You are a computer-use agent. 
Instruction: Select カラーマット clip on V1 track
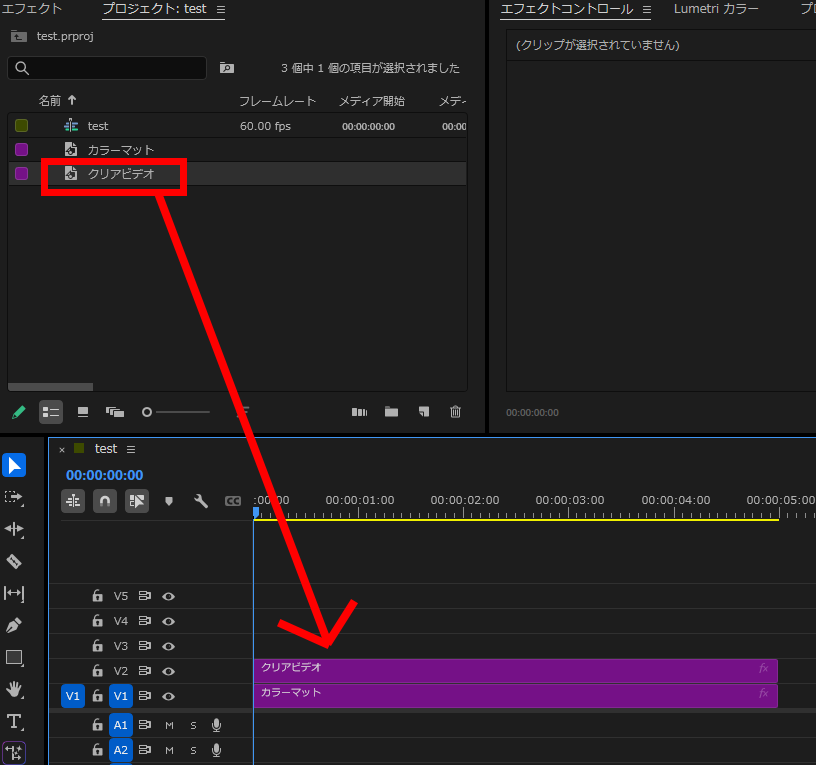pos(516,696)
